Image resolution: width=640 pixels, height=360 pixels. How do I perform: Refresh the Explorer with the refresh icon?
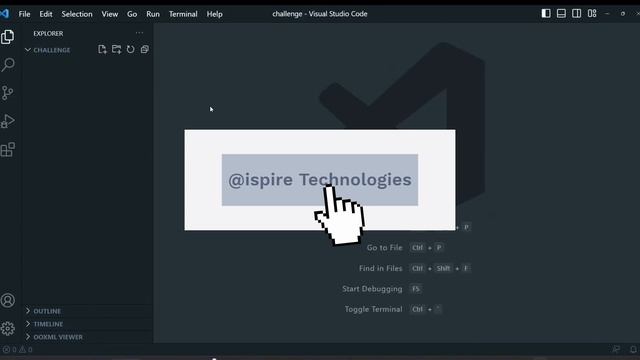131,49
